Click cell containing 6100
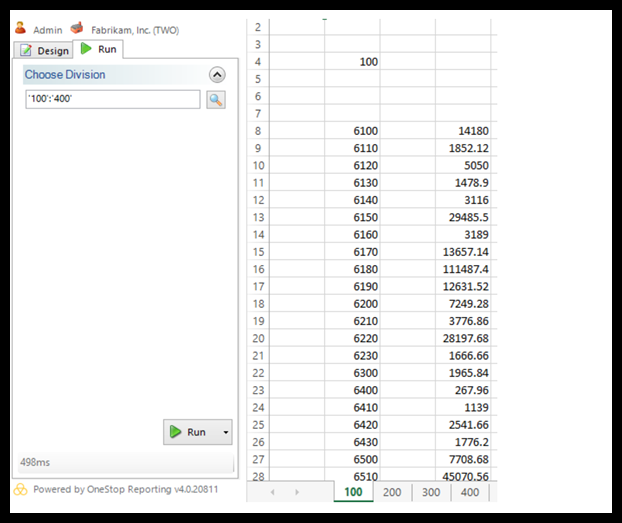Image resolution: width=622 pixels, height=523 pixels. pos(353,131)
